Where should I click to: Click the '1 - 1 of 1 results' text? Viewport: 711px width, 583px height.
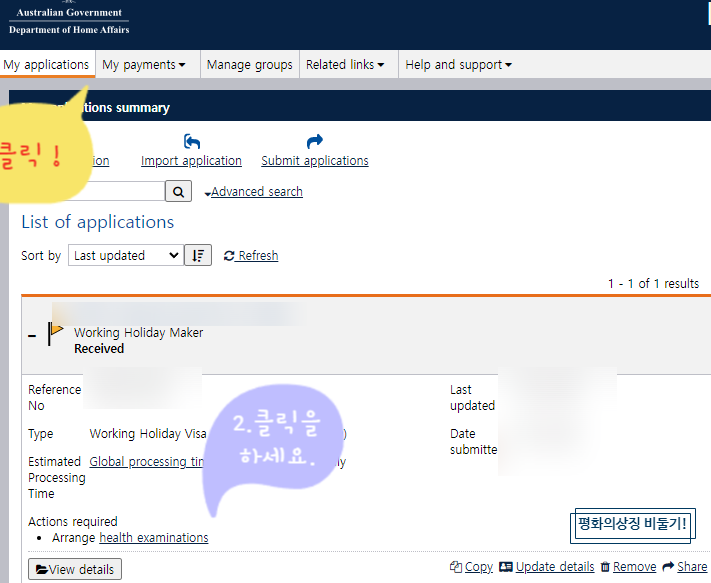(x=653, y=284)
